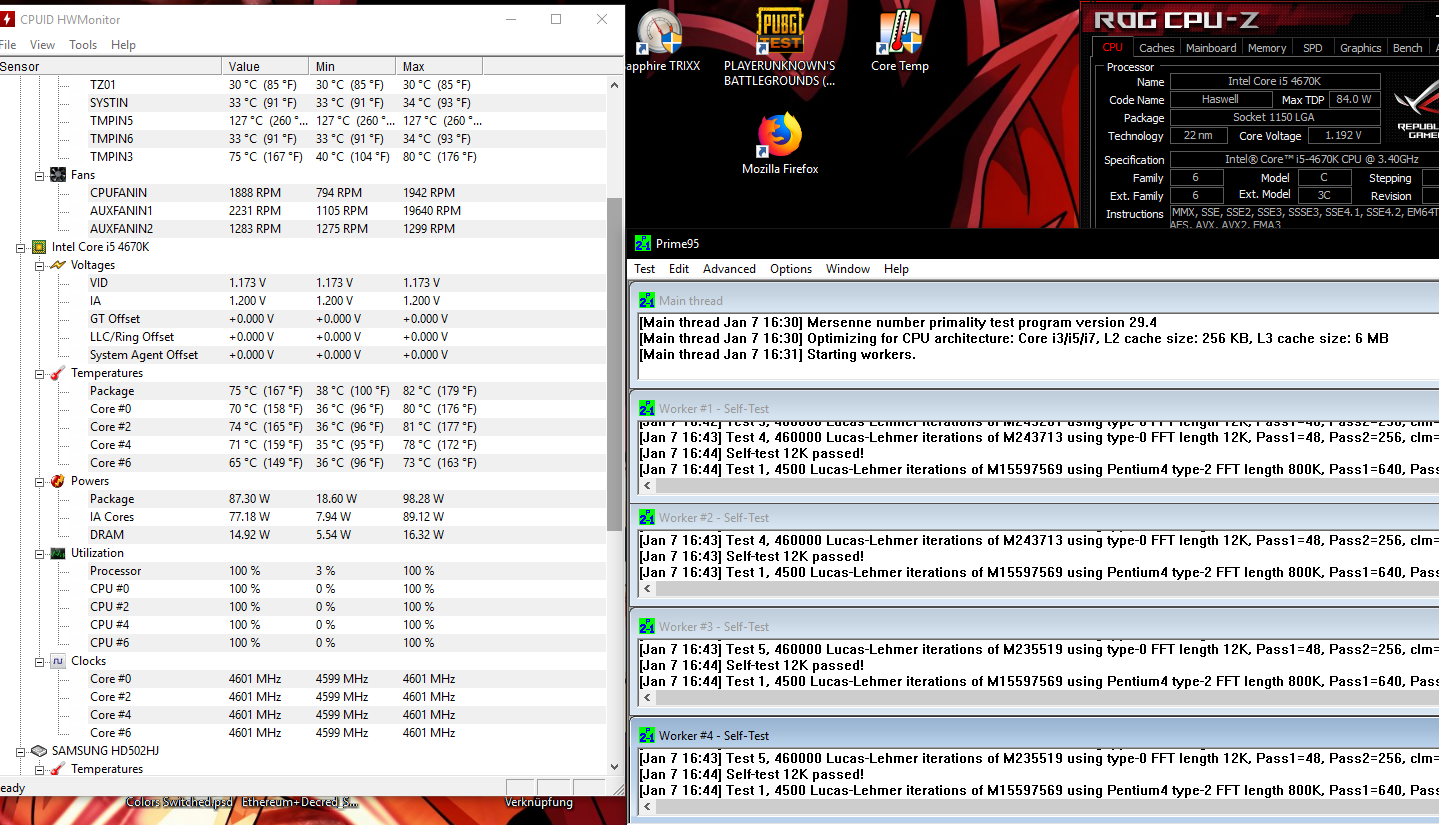Click the Prime95 title bar icon
Image resolution: width=1439 pixels, height=825 pixels.
coord(643,244)
